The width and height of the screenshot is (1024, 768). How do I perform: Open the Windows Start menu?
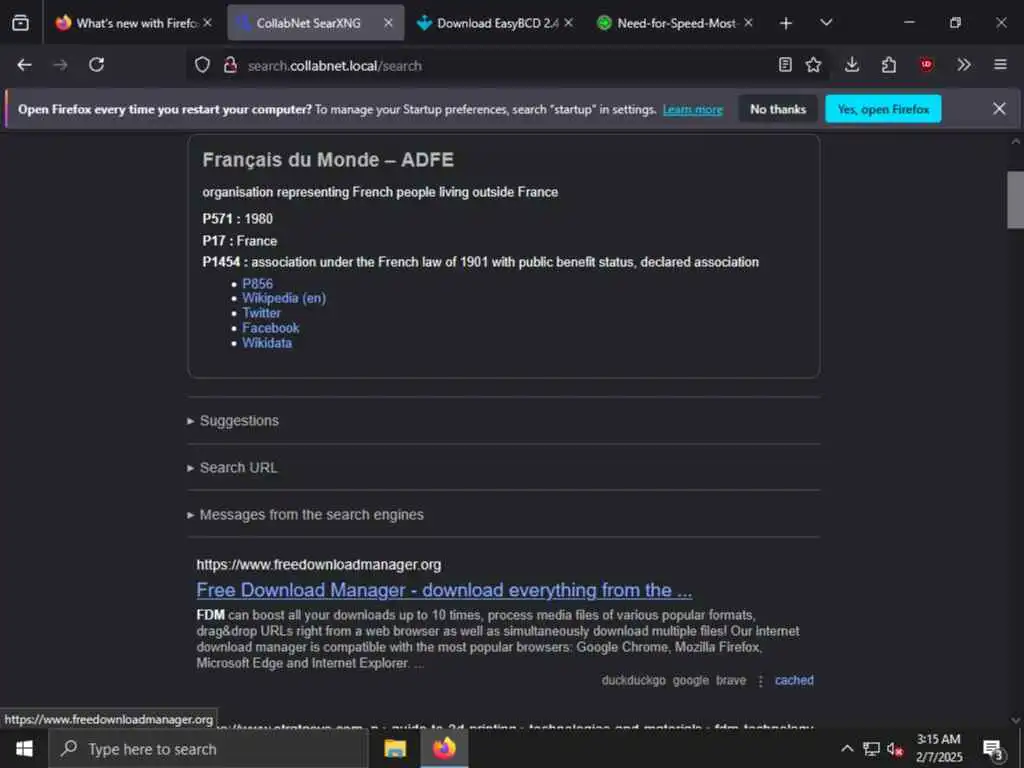24,748
